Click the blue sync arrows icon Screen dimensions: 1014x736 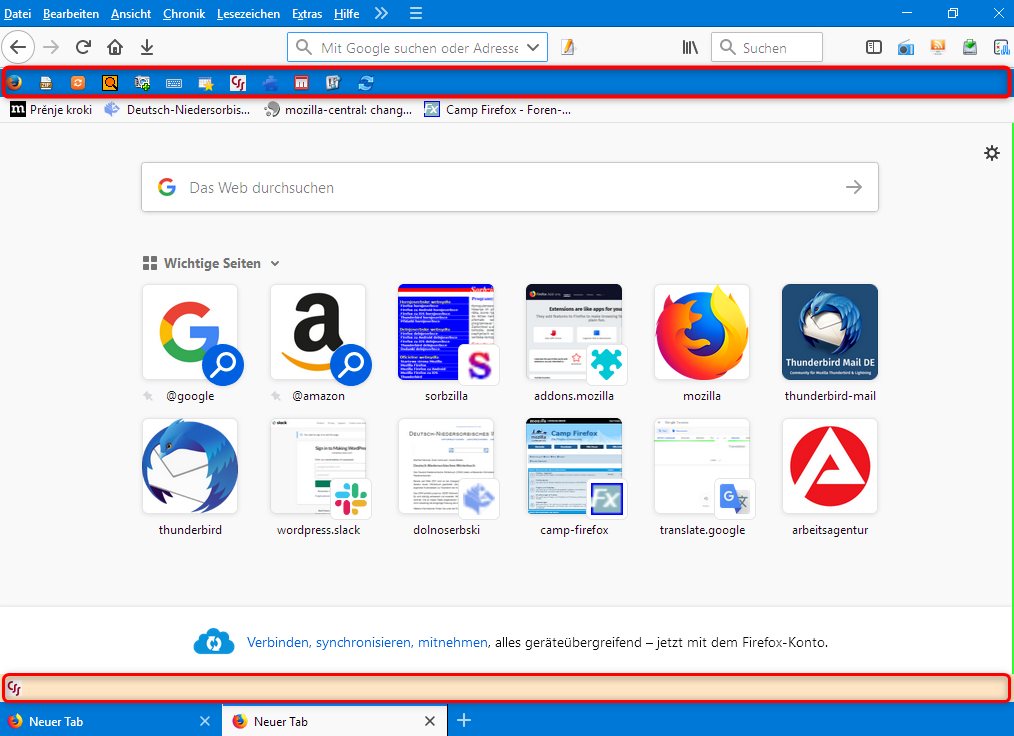[x=366, y=83]
